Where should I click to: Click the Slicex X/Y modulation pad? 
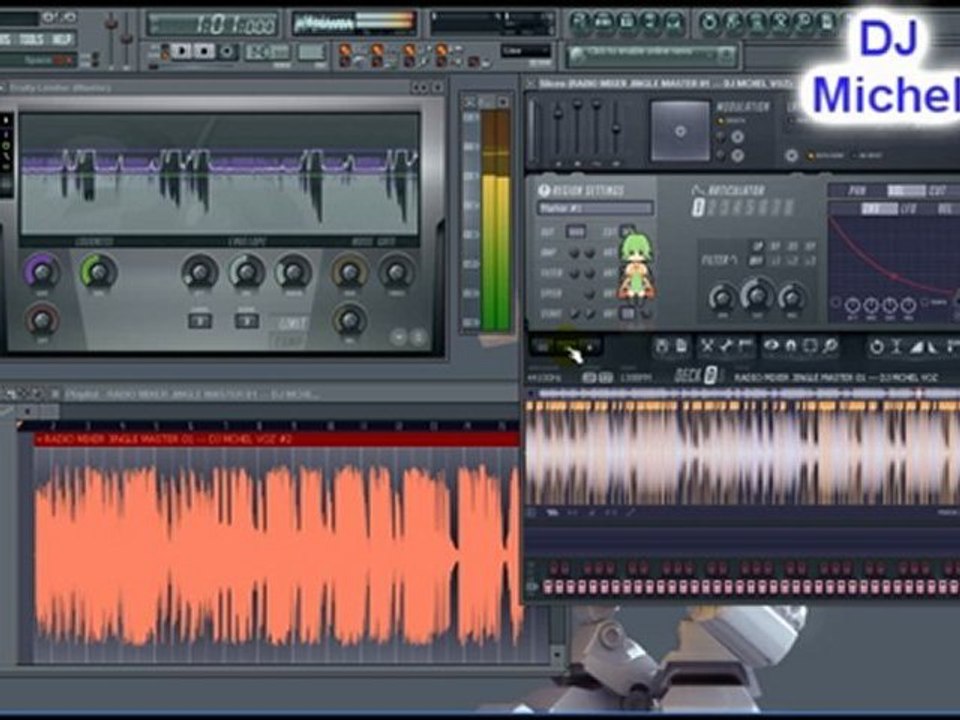point(680,132)
